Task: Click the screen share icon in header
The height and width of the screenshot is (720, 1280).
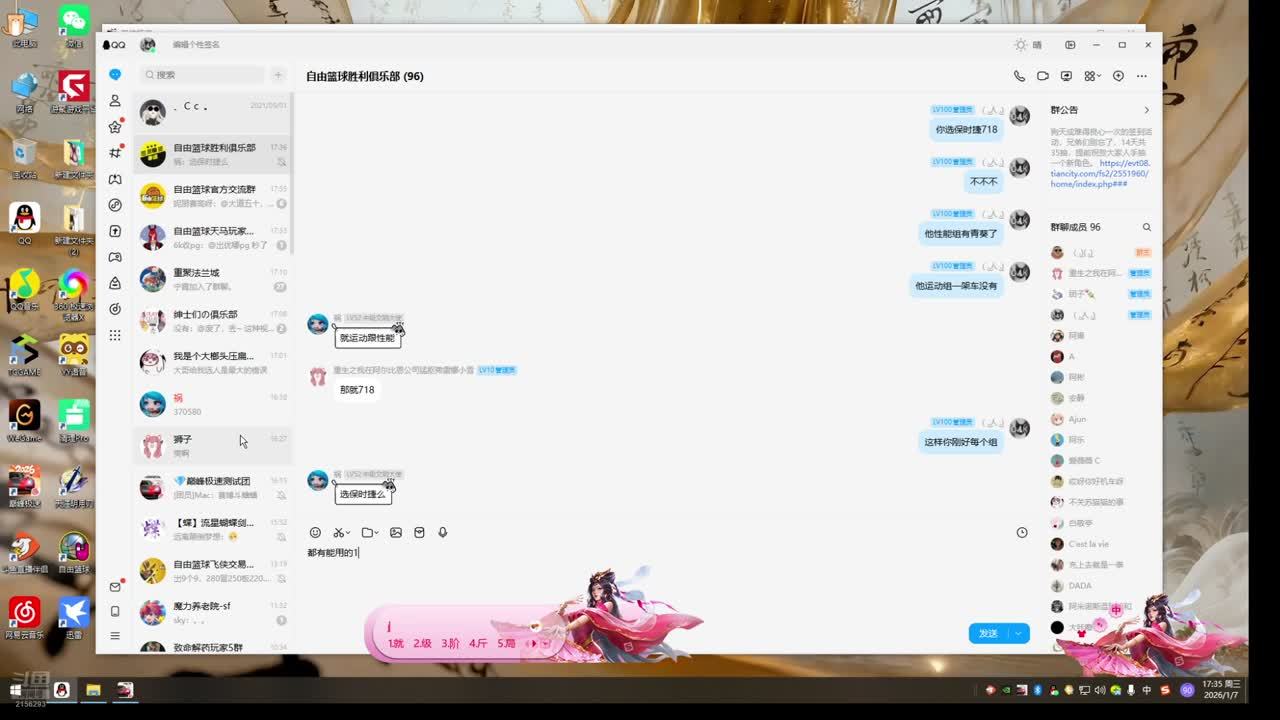Action: (1066, 76)
